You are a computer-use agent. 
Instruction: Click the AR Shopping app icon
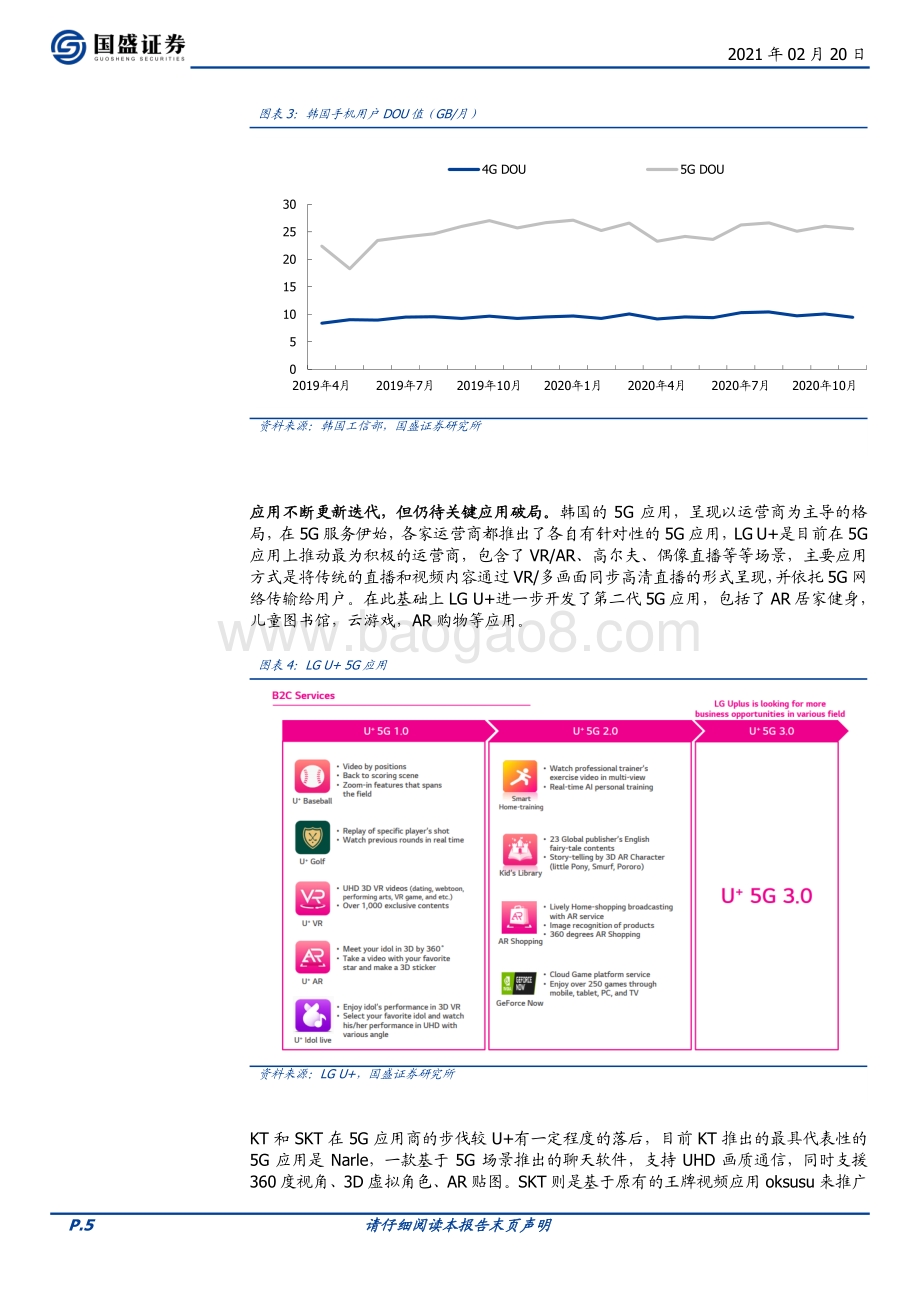point(520,918)
